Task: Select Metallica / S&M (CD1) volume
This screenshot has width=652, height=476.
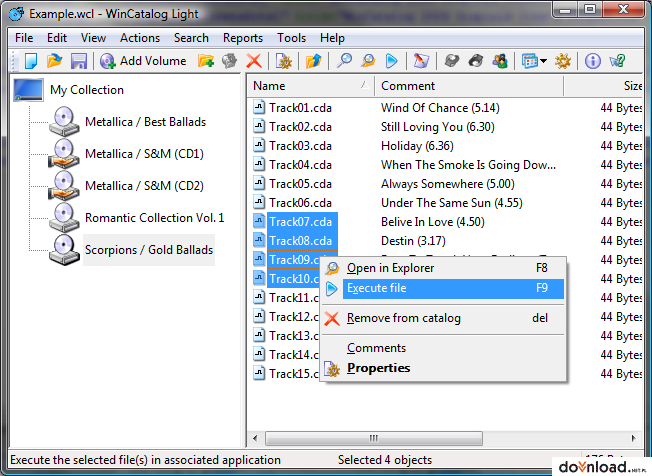Action: [x=144, y=154]
